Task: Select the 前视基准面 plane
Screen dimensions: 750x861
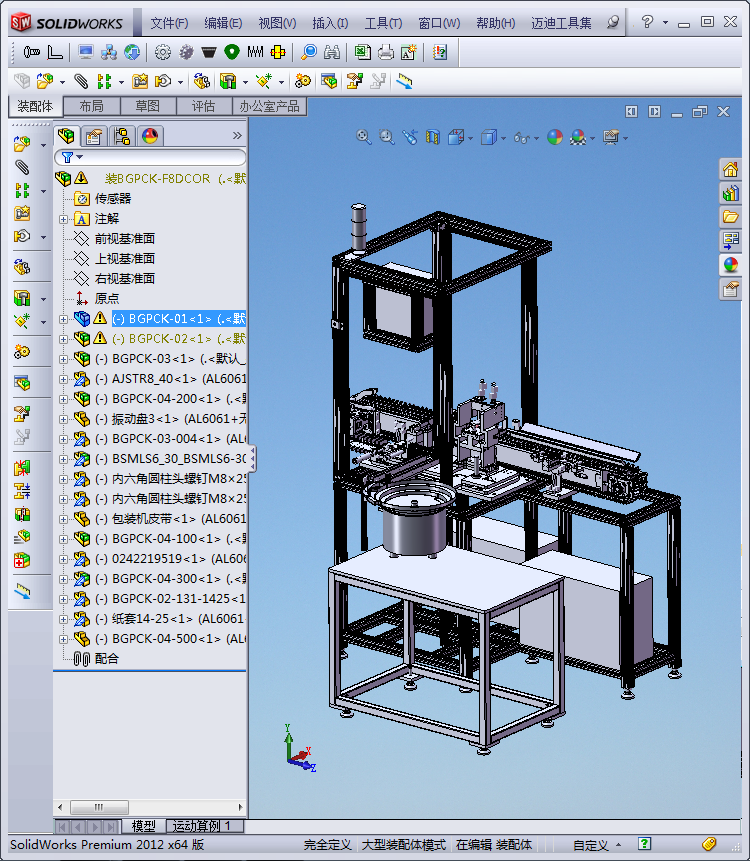Action: [x=125, y=238]
